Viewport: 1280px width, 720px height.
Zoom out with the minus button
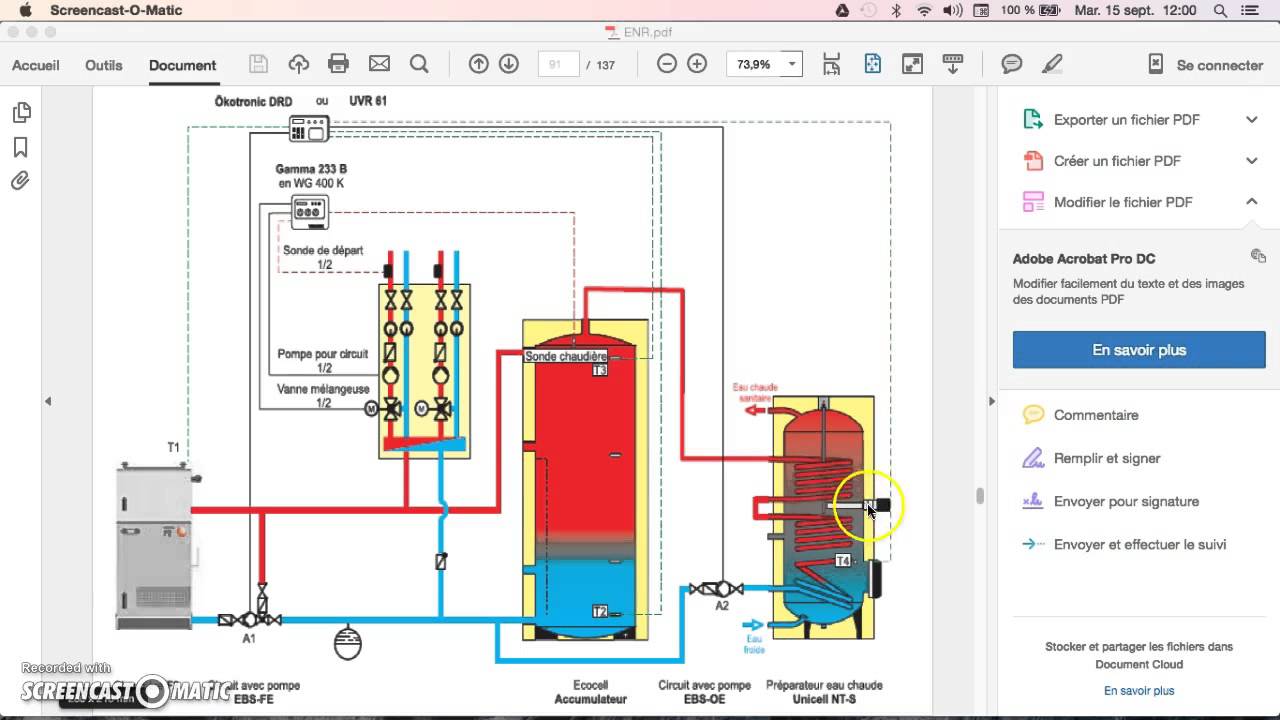667,64
